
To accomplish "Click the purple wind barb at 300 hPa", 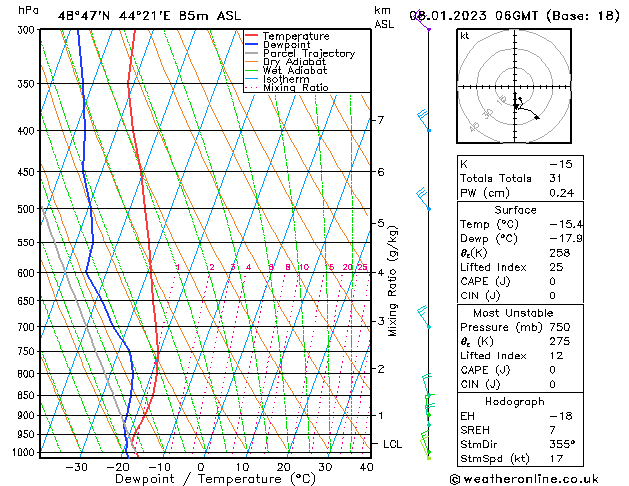I will coord(422,21).
